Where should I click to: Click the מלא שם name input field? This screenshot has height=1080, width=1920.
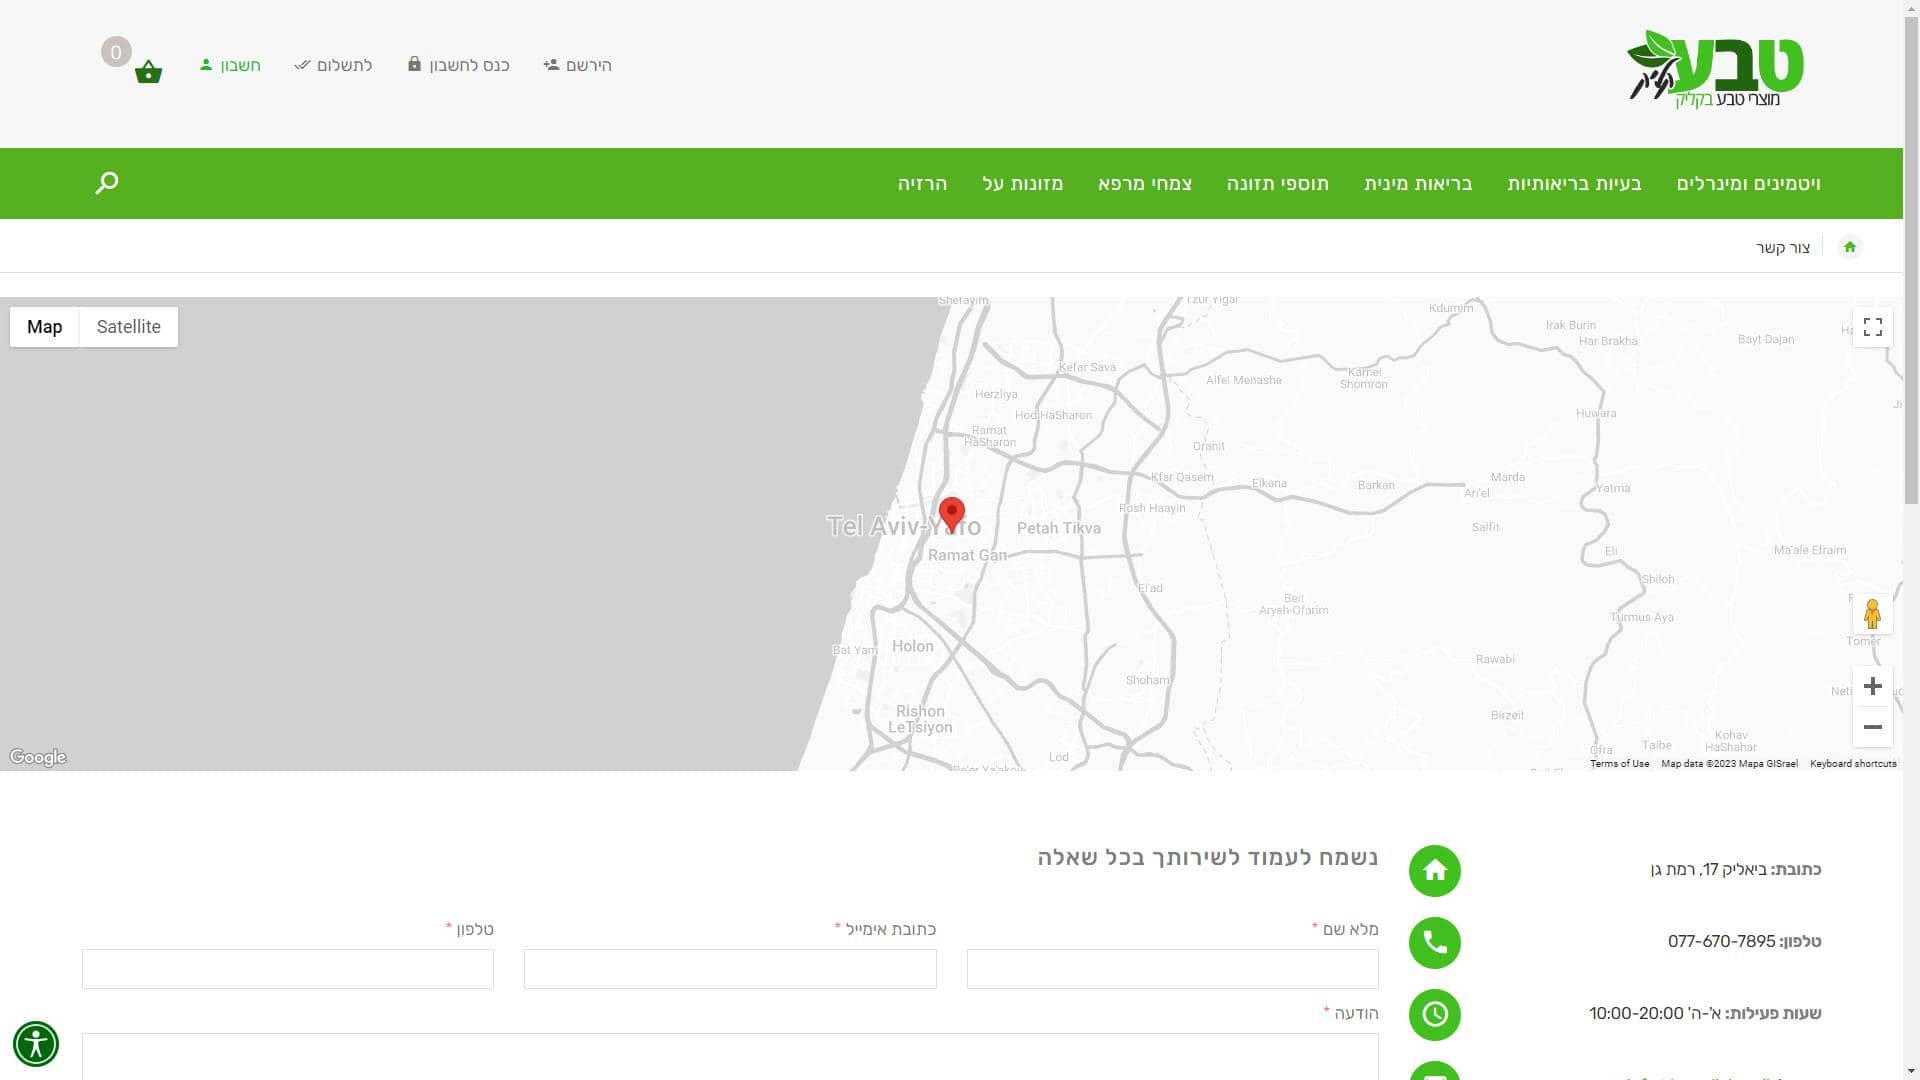pyautogui.click(x=1172, y=969)
